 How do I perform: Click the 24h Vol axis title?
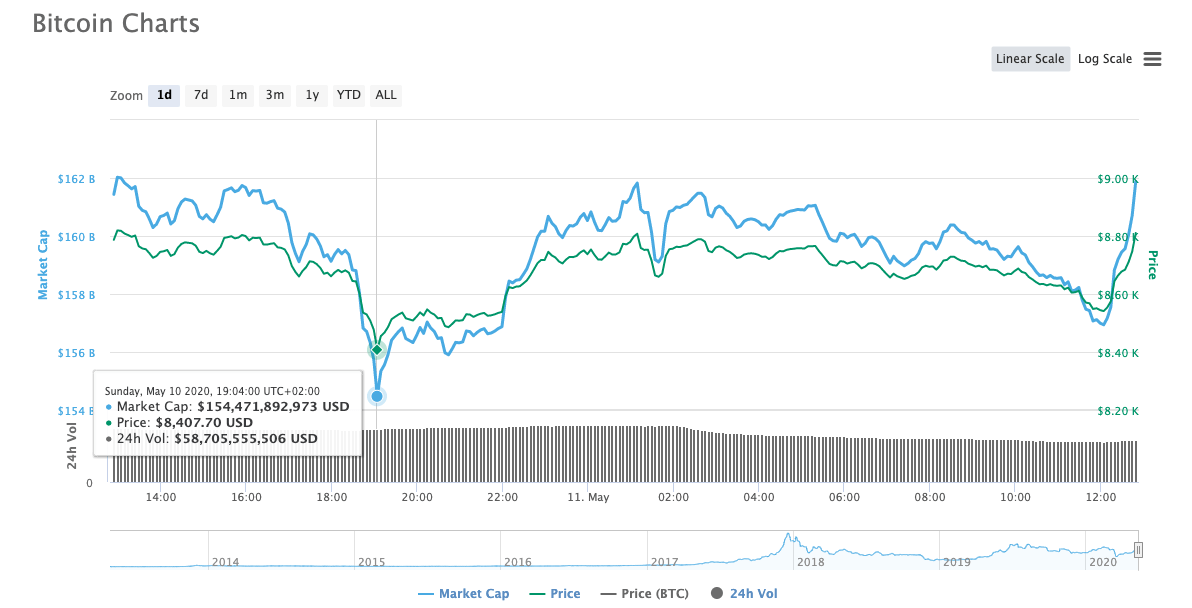click(x=72, y=446)
